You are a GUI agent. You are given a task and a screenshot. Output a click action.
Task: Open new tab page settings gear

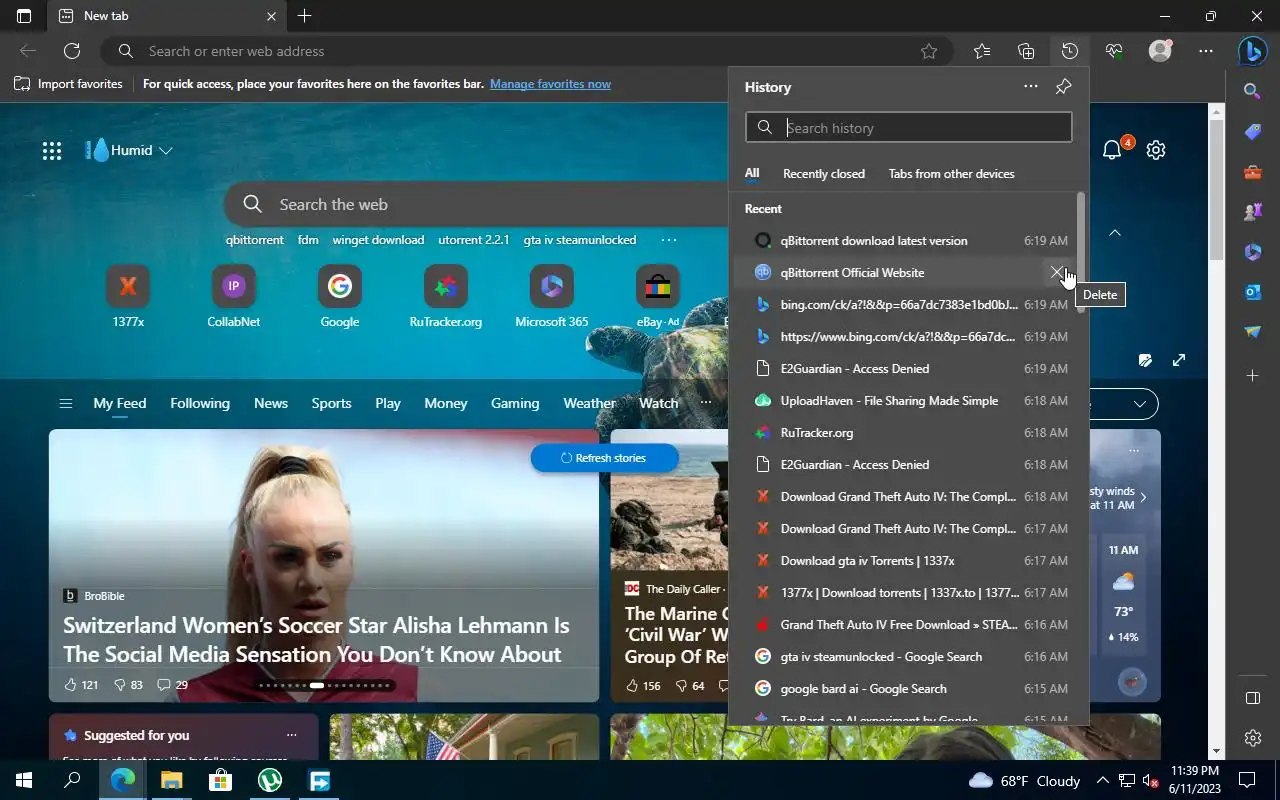[1156, 150]
